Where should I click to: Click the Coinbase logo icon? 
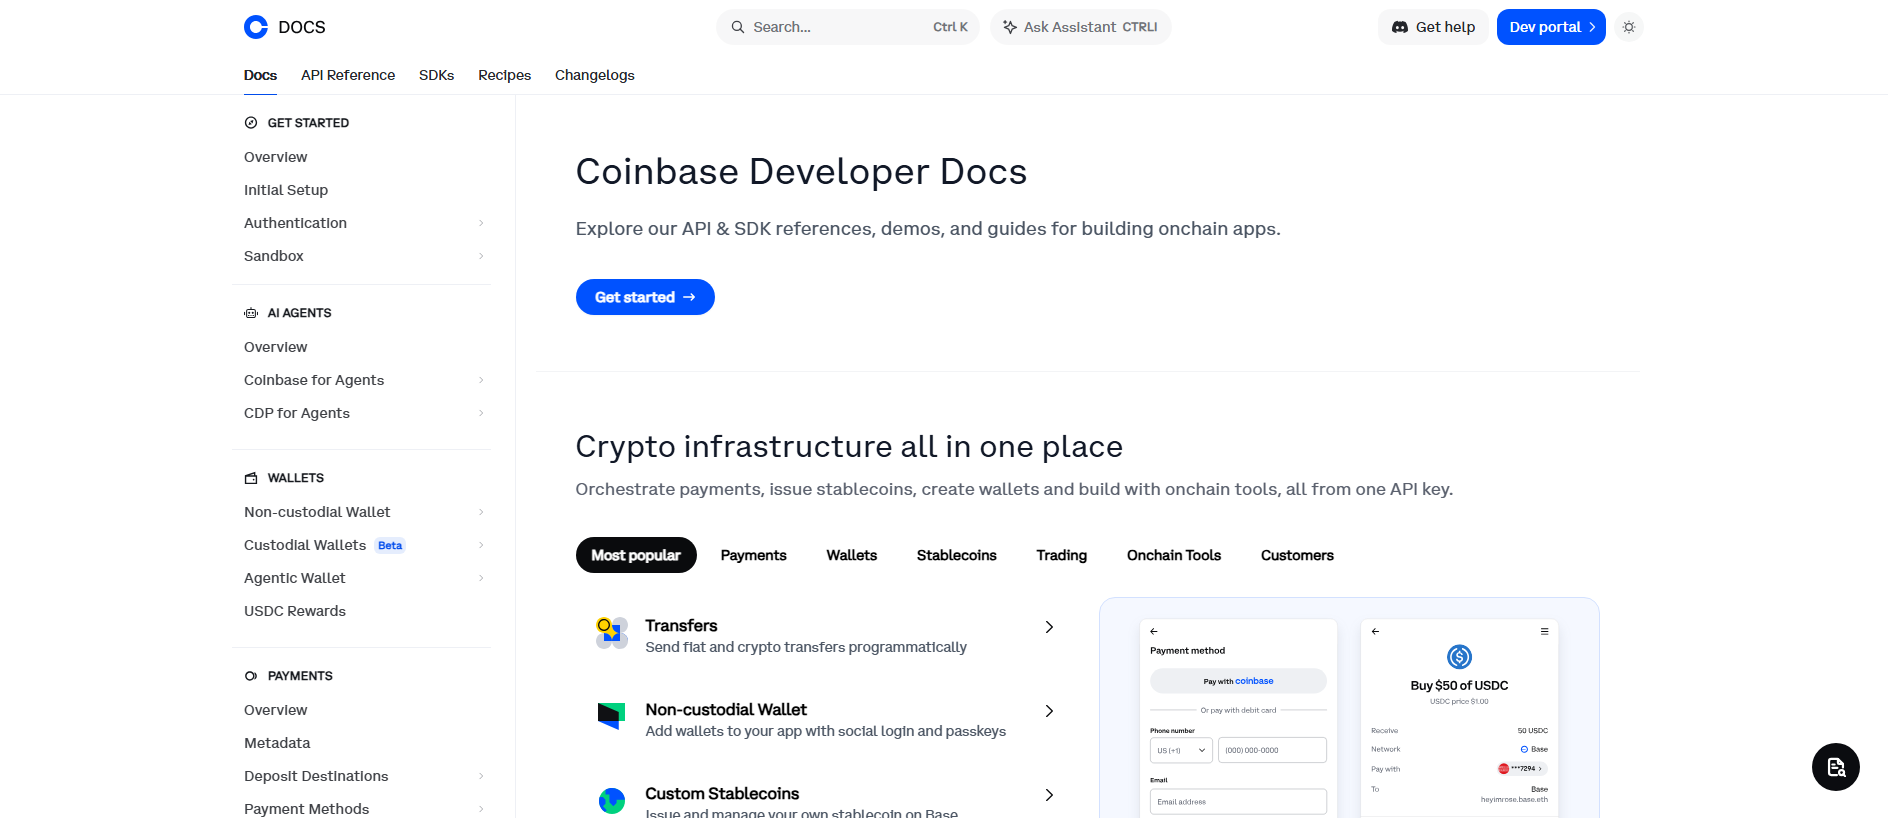(x=256, y=27)
